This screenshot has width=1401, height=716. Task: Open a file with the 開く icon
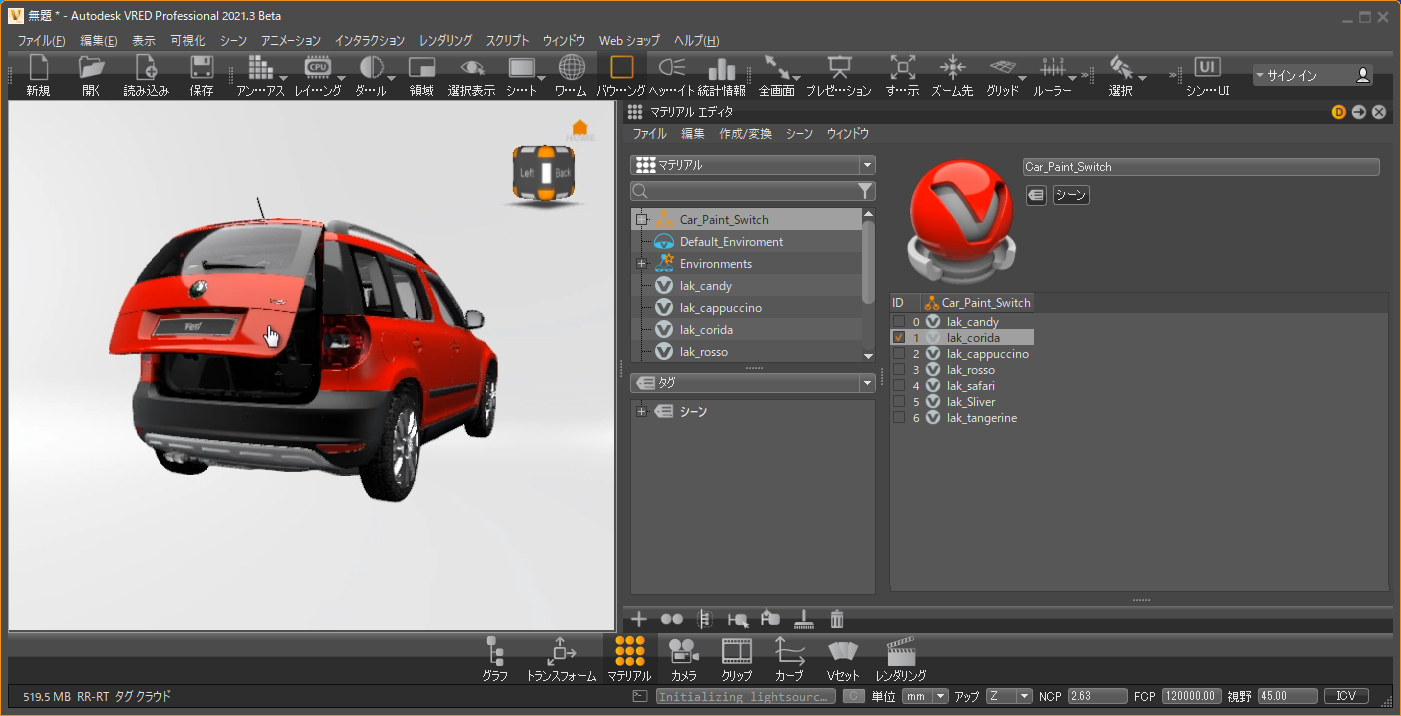click(x=92, y=68)
